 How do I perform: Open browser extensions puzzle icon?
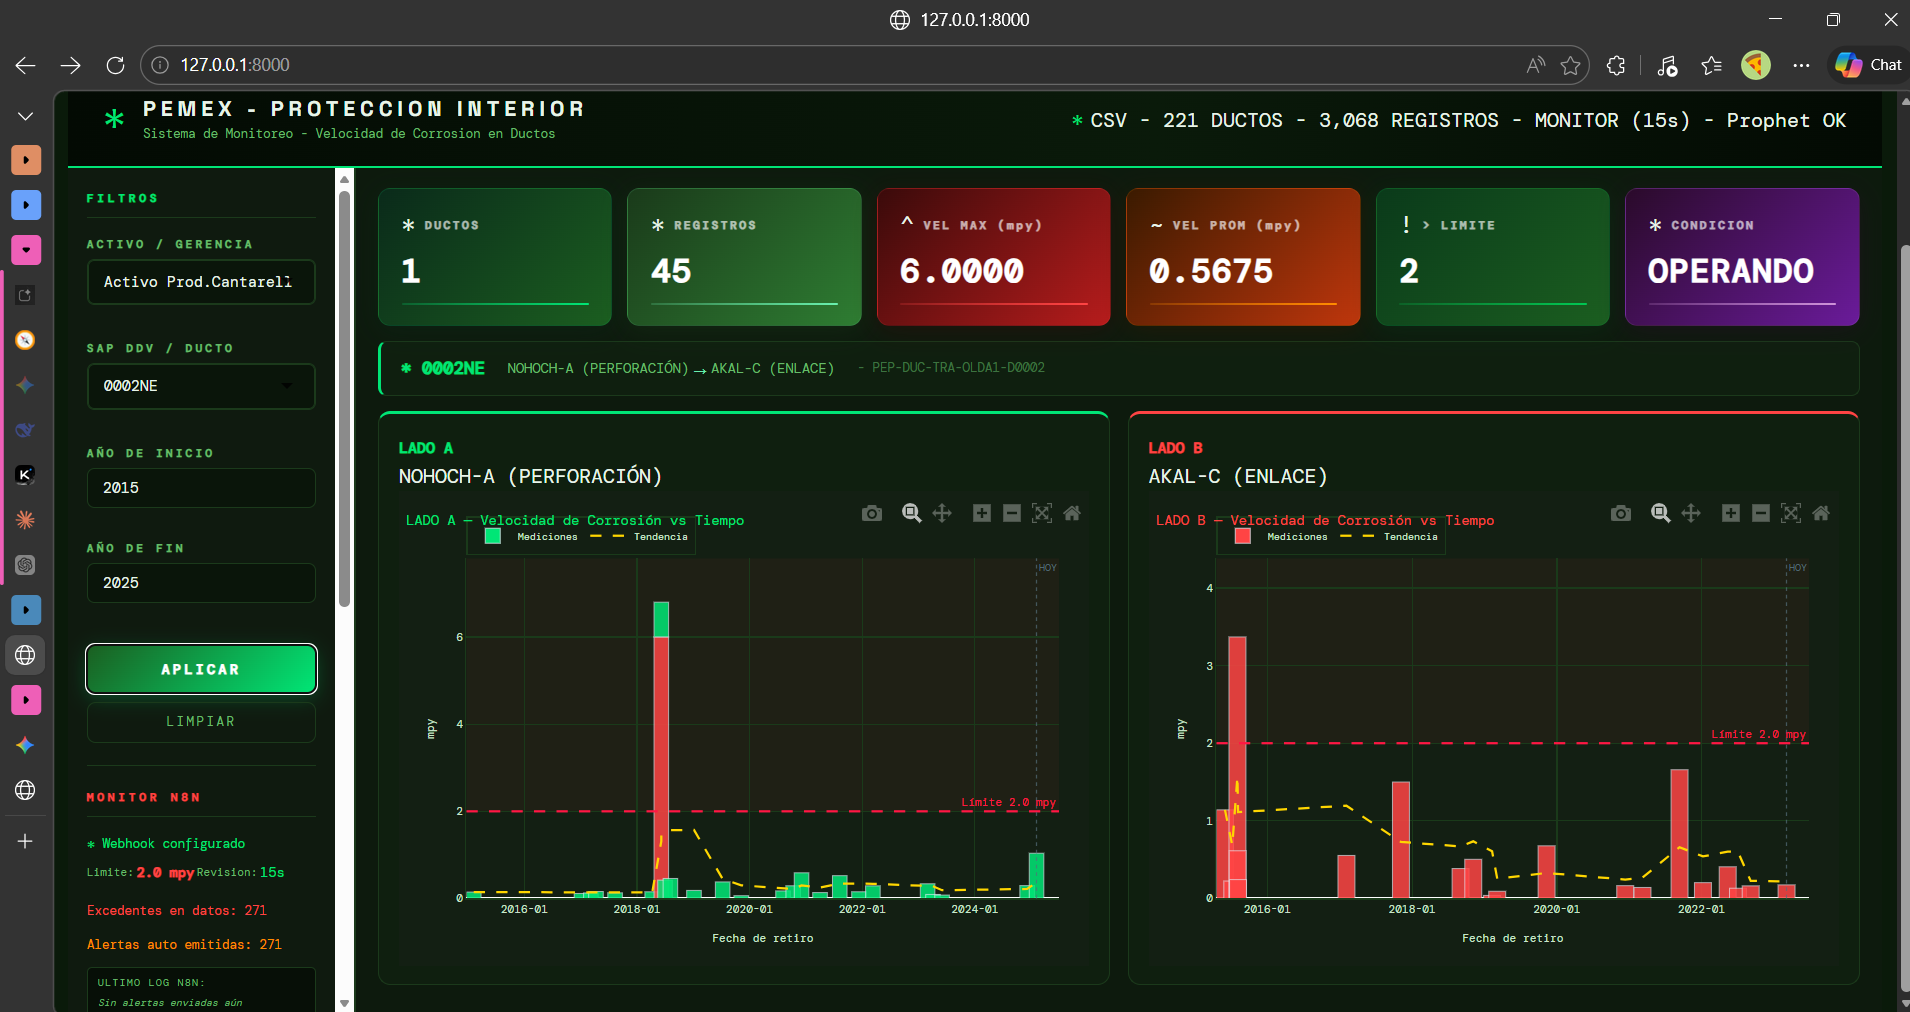1616,65
